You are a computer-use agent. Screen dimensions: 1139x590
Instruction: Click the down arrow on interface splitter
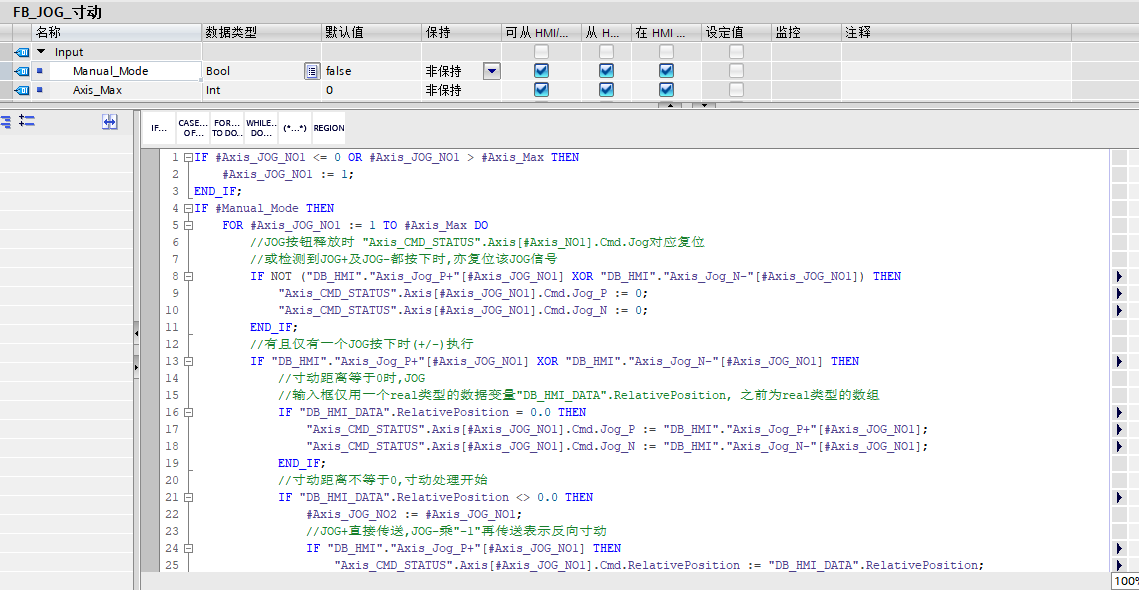coord(704,105)
